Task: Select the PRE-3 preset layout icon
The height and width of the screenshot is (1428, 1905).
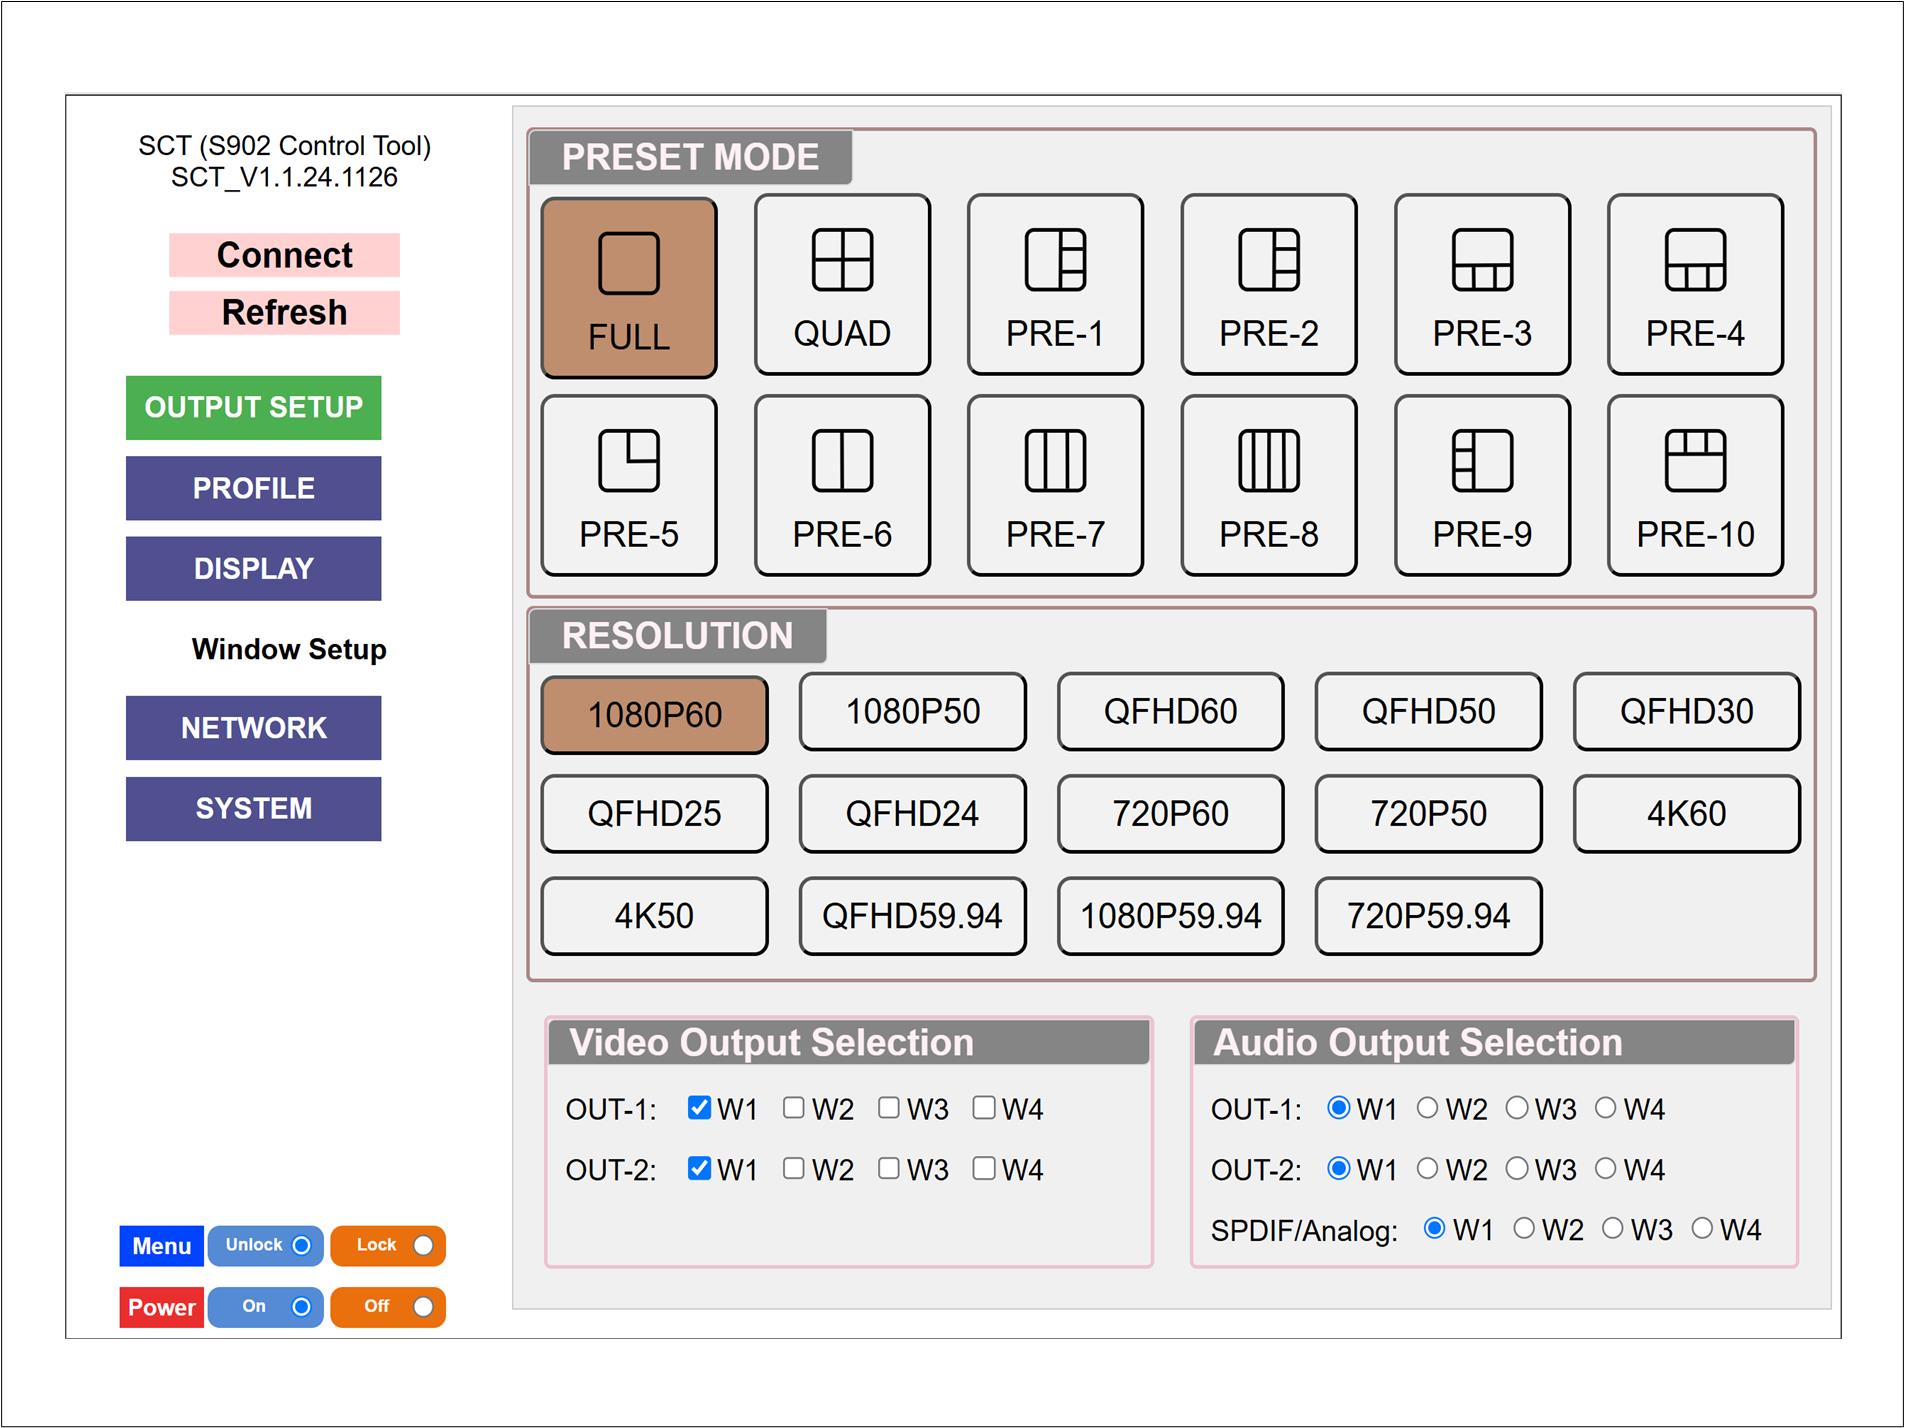Action: (1482, 285)
